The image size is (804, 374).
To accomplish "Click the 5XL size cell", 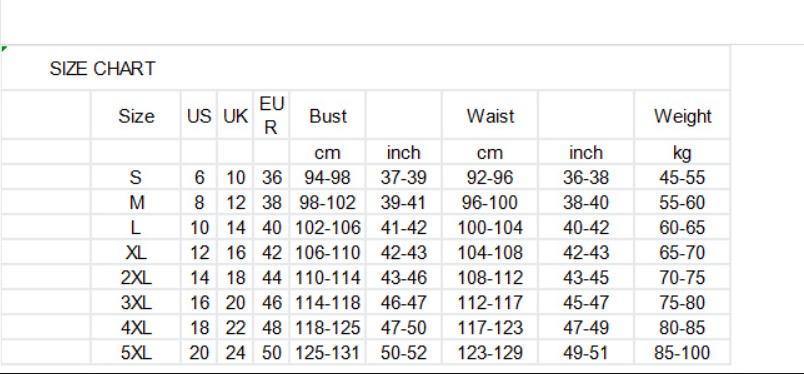I will (136, 352).
